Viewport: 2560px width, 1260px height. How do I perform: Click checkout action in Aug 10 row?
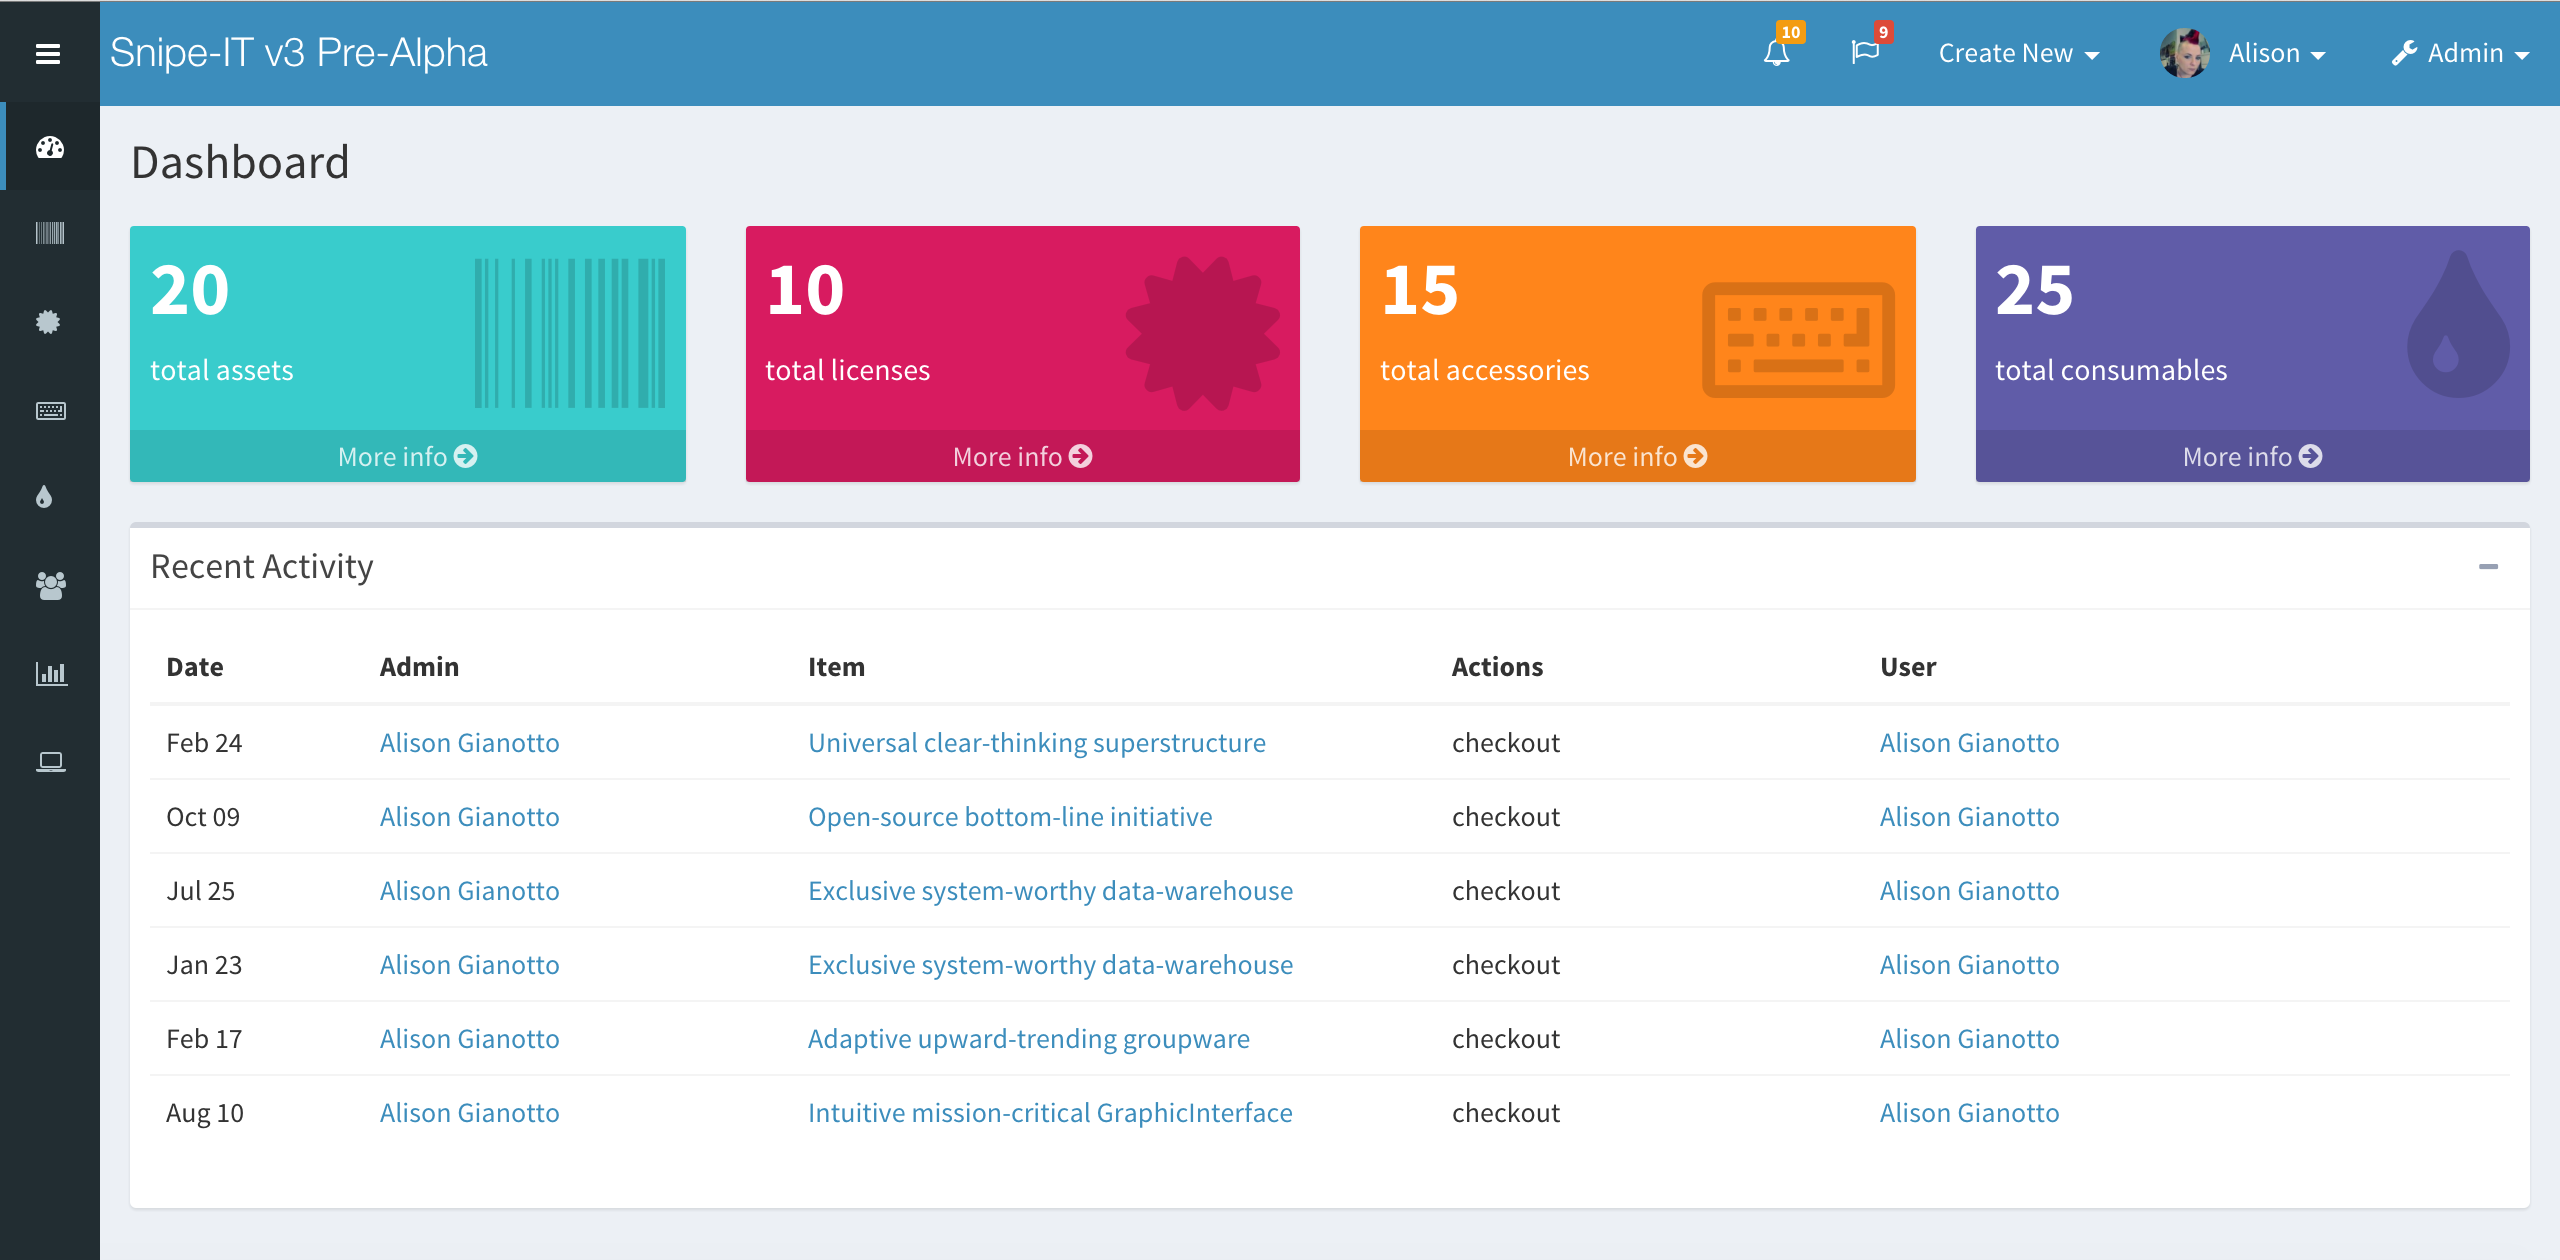point(1506,1113)
